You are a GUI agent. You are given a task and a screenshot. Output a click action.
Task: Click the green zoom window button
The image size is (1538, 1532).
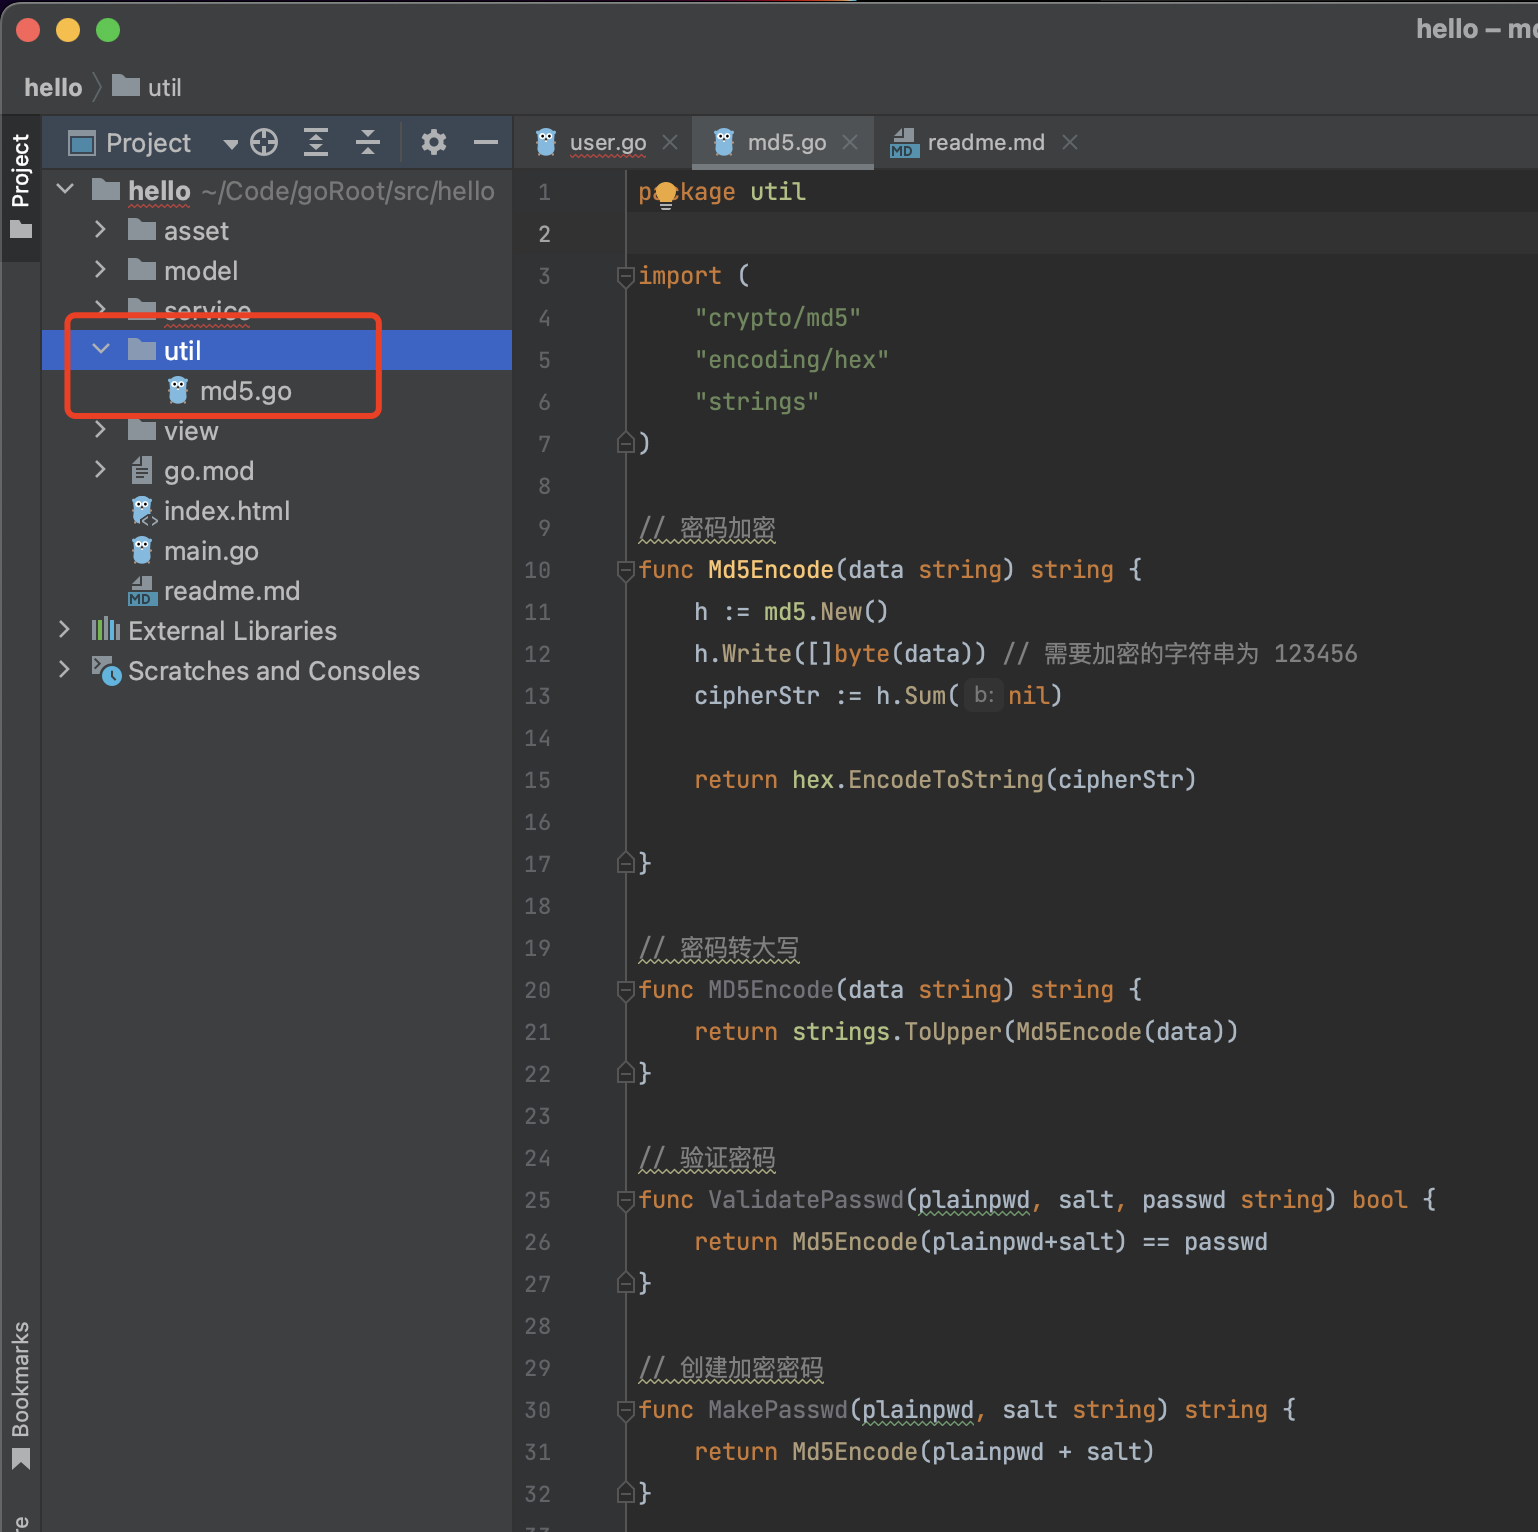point(108,30)
